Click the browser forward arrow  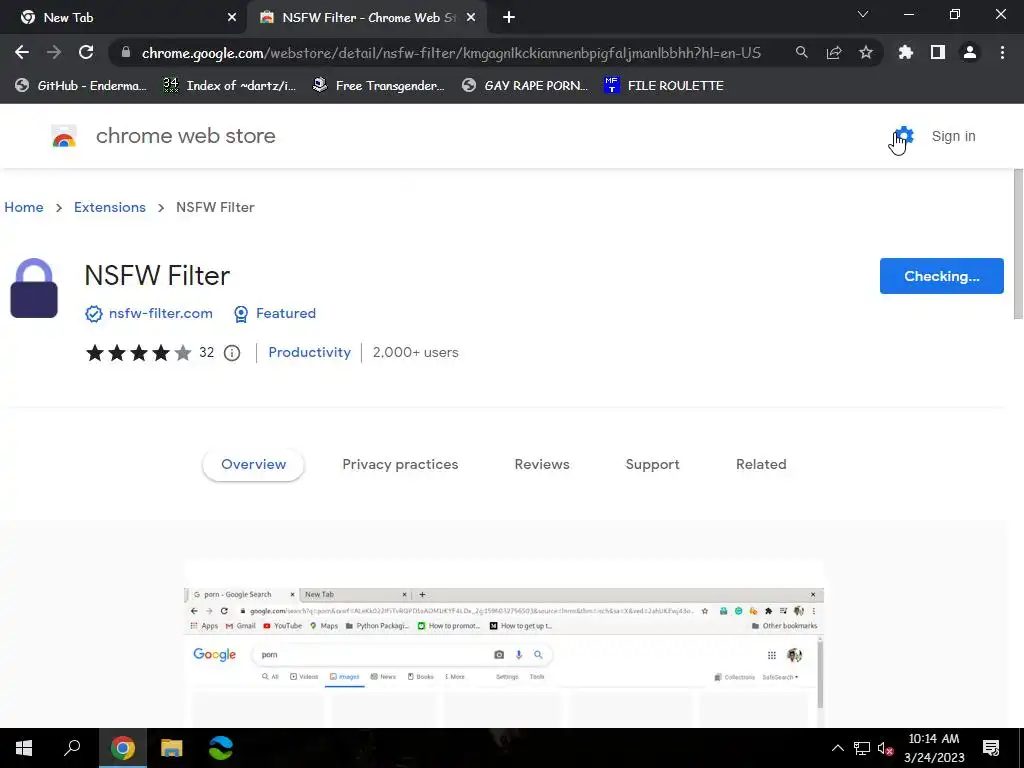(54, 52)
